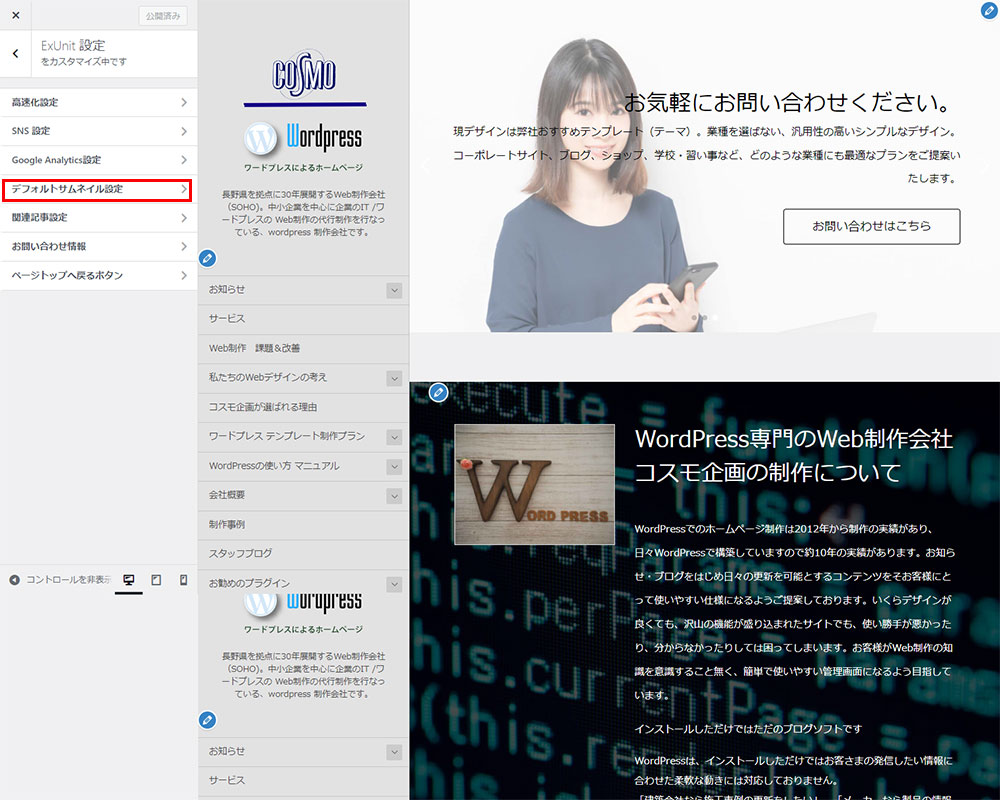Expand the お知らせ submenu arrow
The width and height of the screenshot is (1000, 800).
[394, 290]
